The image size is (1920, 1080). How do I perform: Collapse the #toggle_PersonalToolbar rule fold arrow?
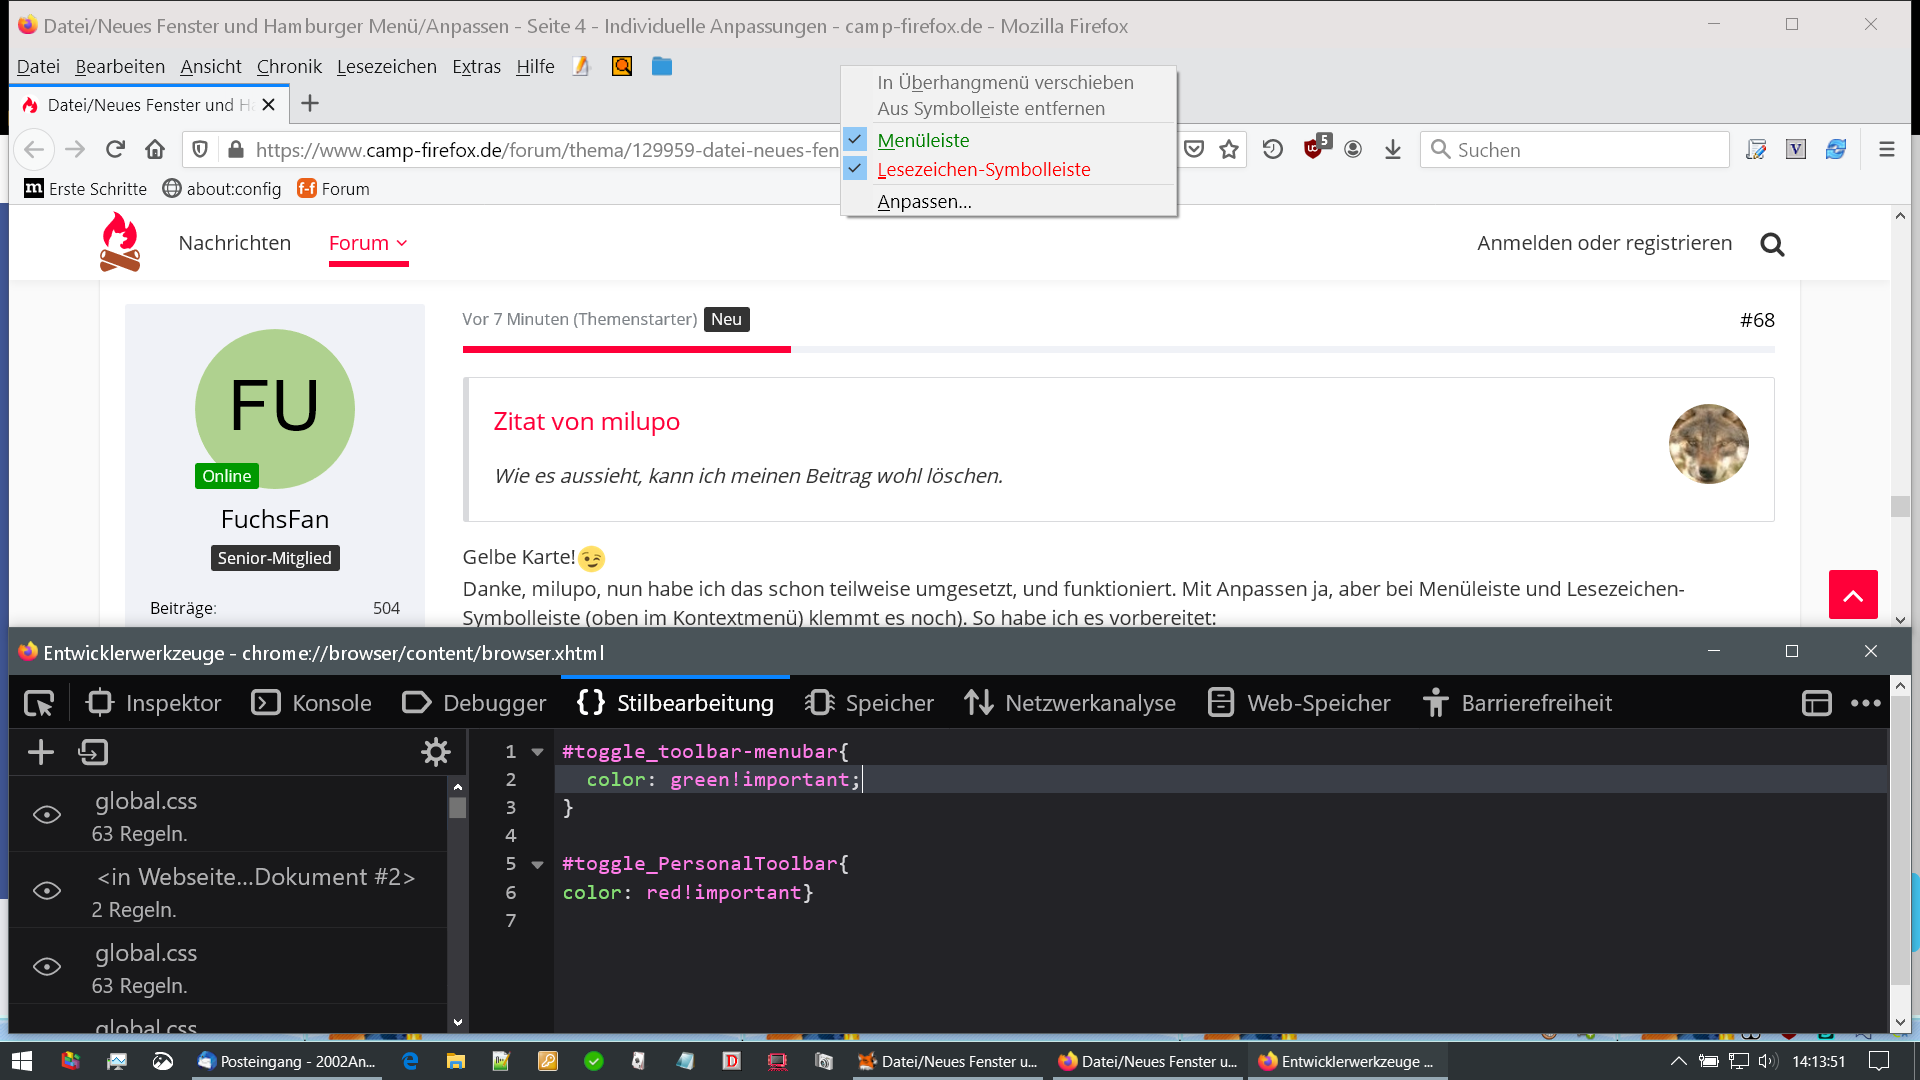coord(537,864)
